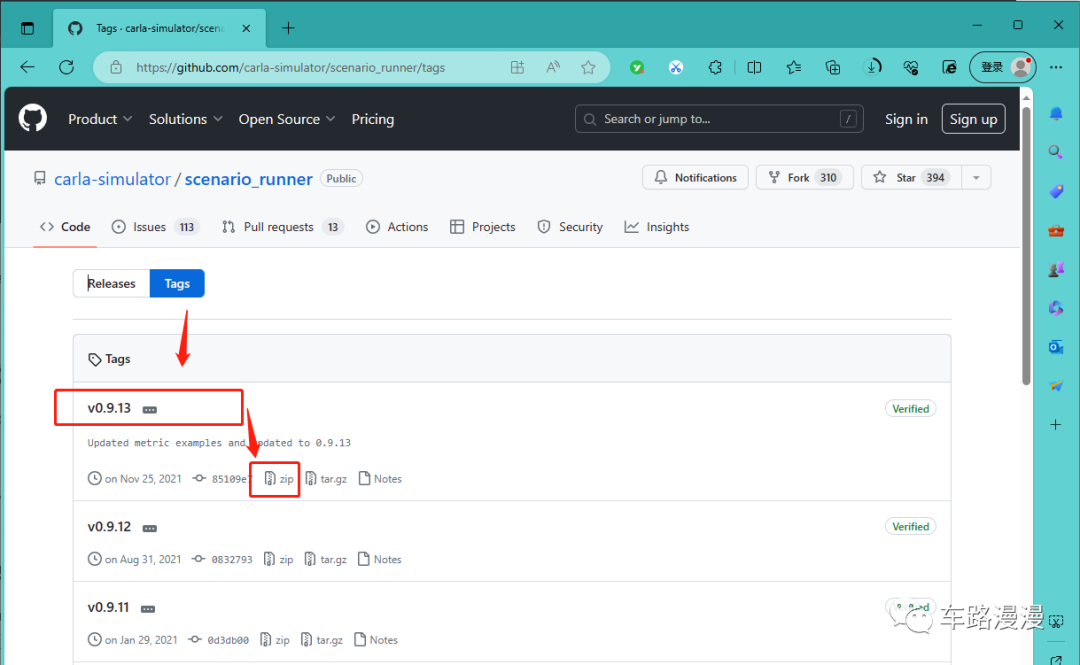The width and height of the screenshot is (1080, 665).
Task: Open the v0.9.11 tag link
Action: 108,607
